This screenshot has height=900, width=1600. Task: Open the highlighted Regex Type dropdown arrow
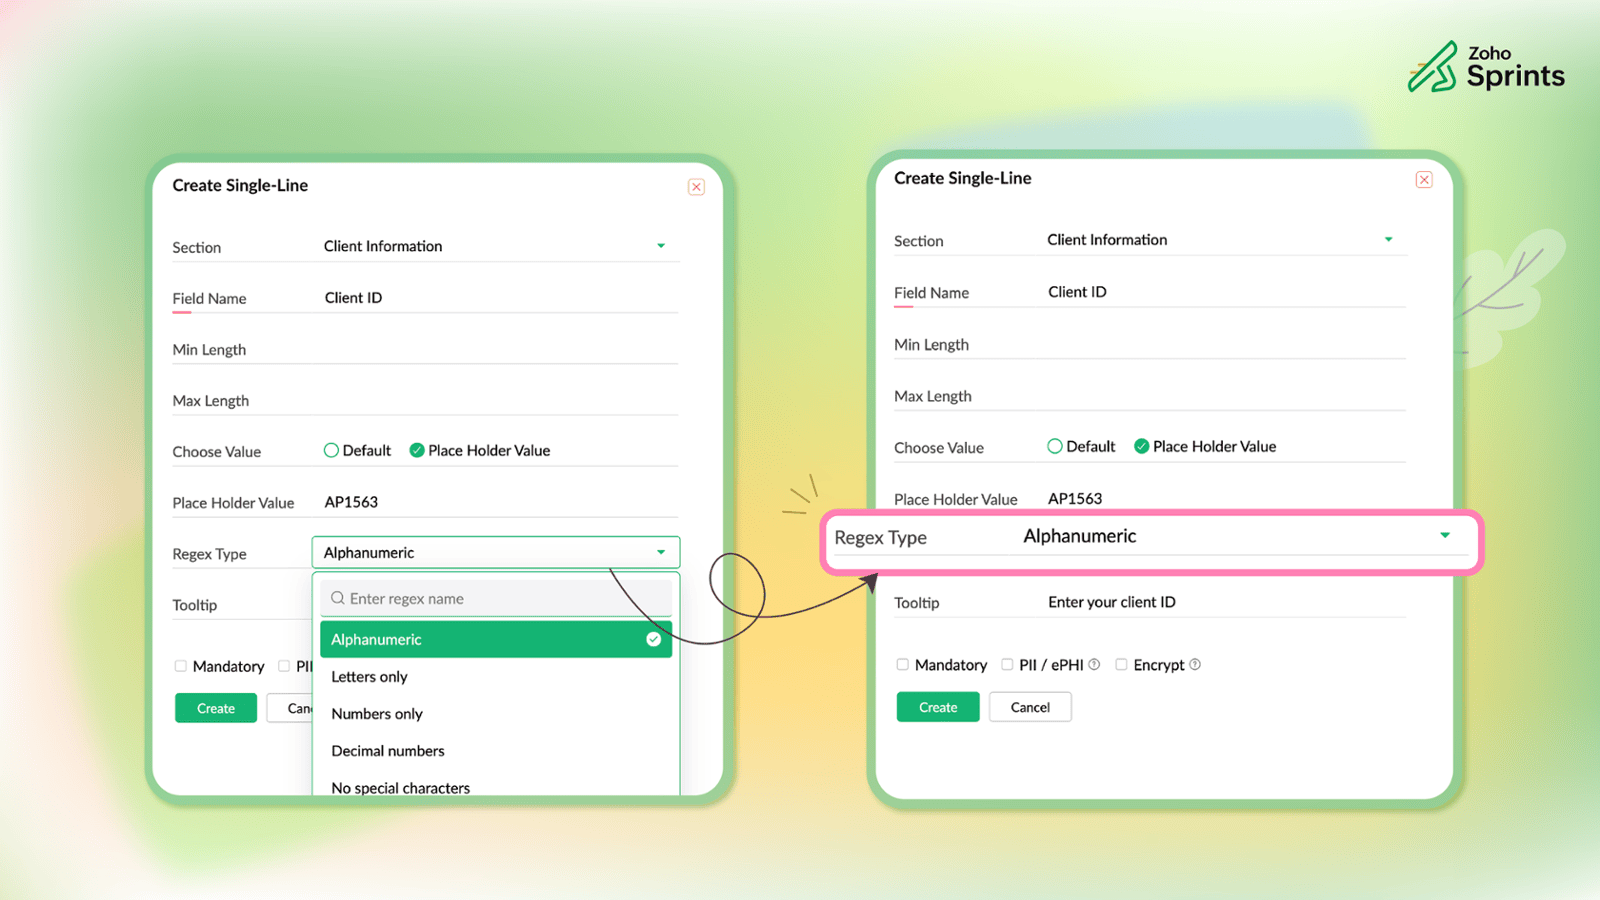[x=1445, y=536]
